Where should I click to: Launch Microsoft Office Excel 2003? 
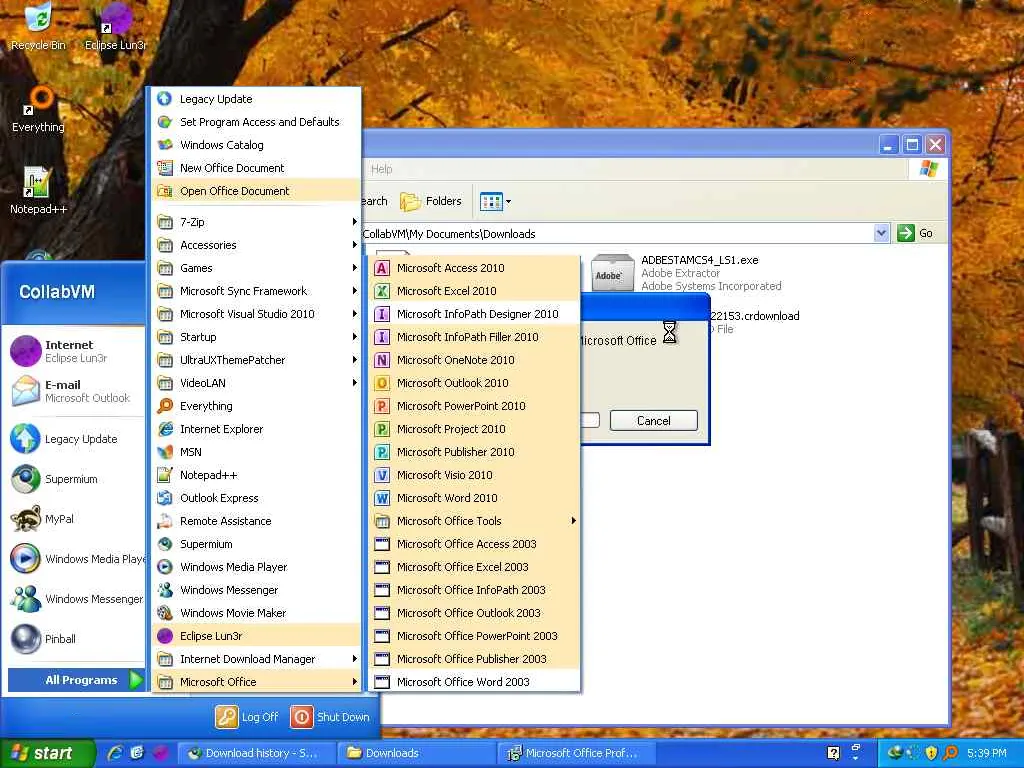pos(474,567)
